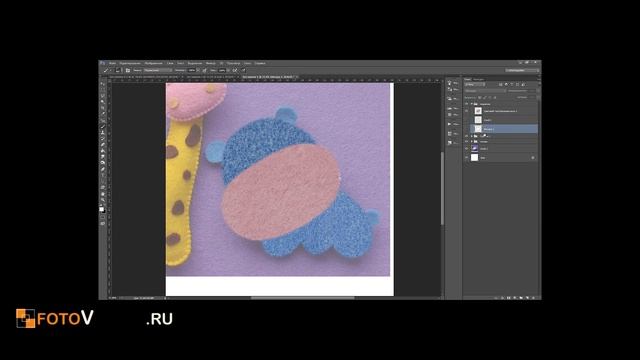Click the canvas horizontal scrollbar
640x360 pixels.
click(x=302, y=298)
